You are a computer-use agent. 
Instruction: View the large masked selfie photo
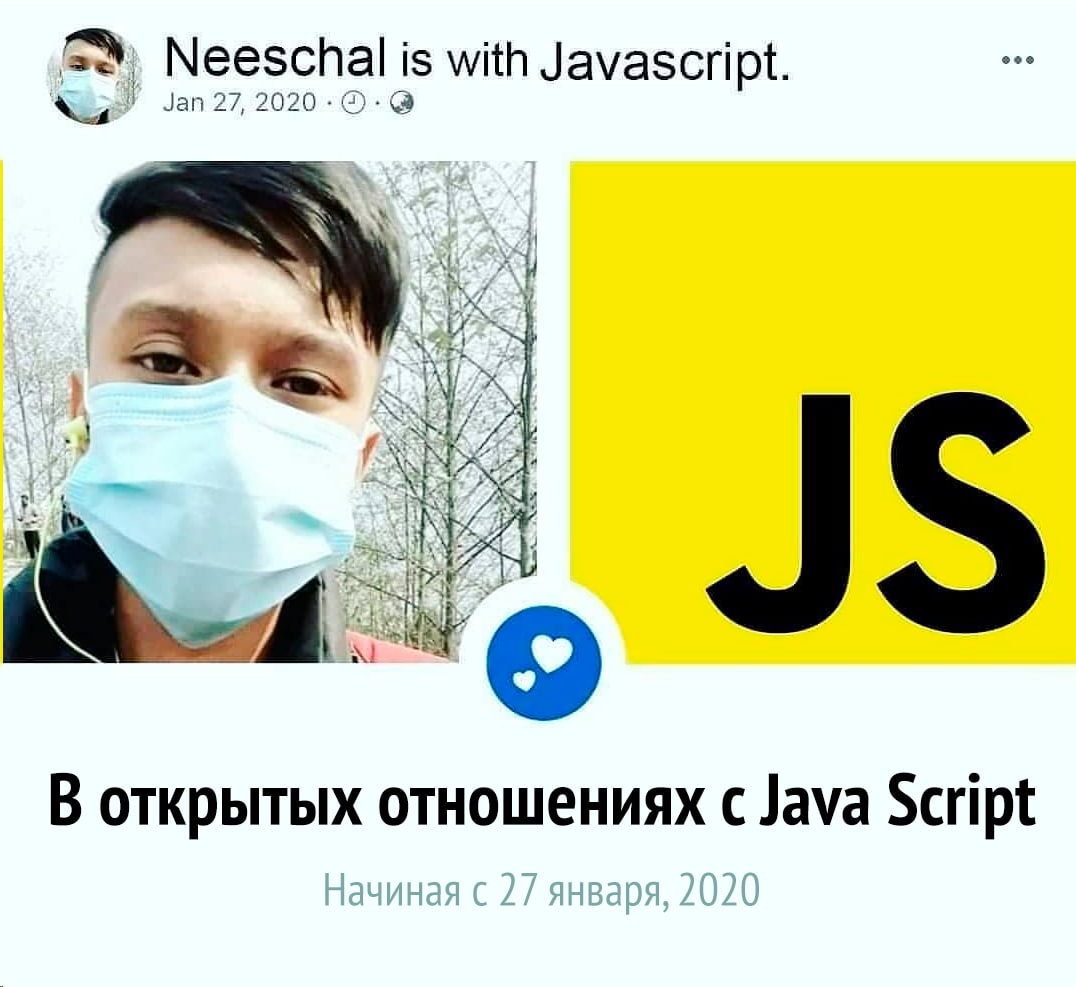(270, 412)
